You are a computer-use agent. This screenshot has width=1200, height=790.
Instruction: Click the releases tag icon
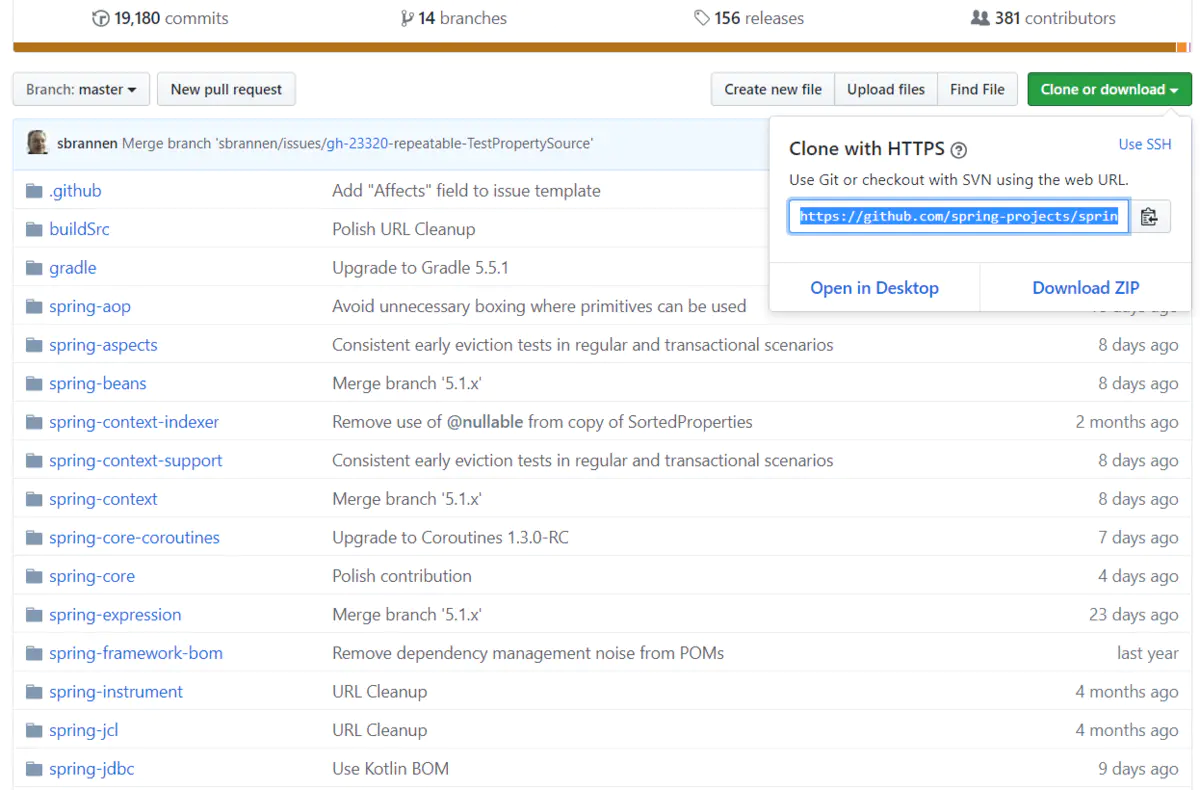tap(702, 18)
